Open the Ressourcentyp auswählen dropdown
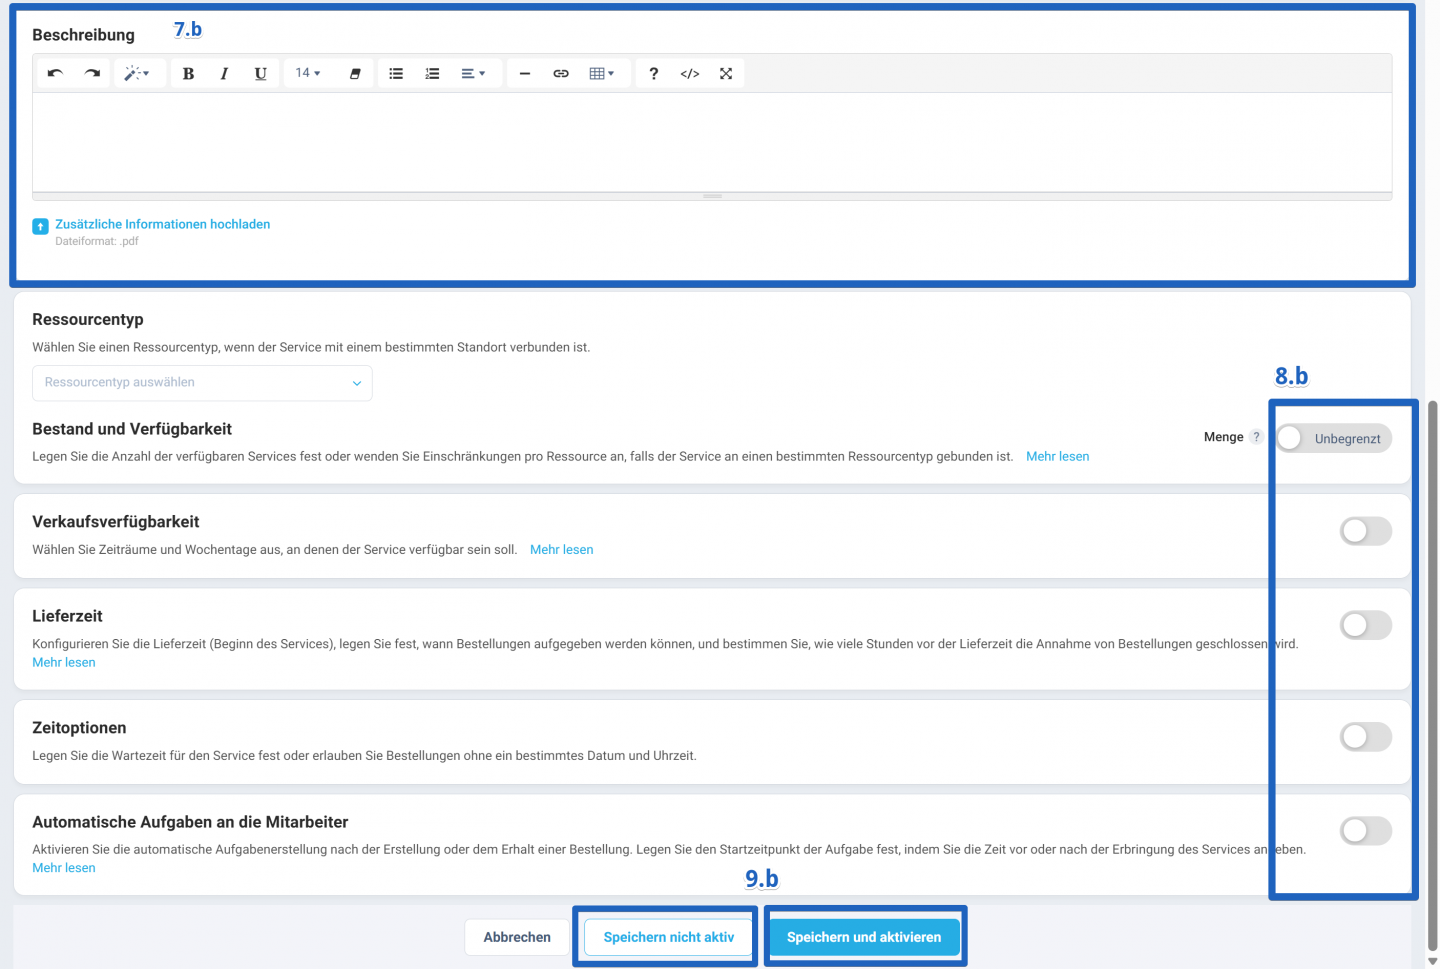Screen dimensions: 1440x969 tap(202, 383)
